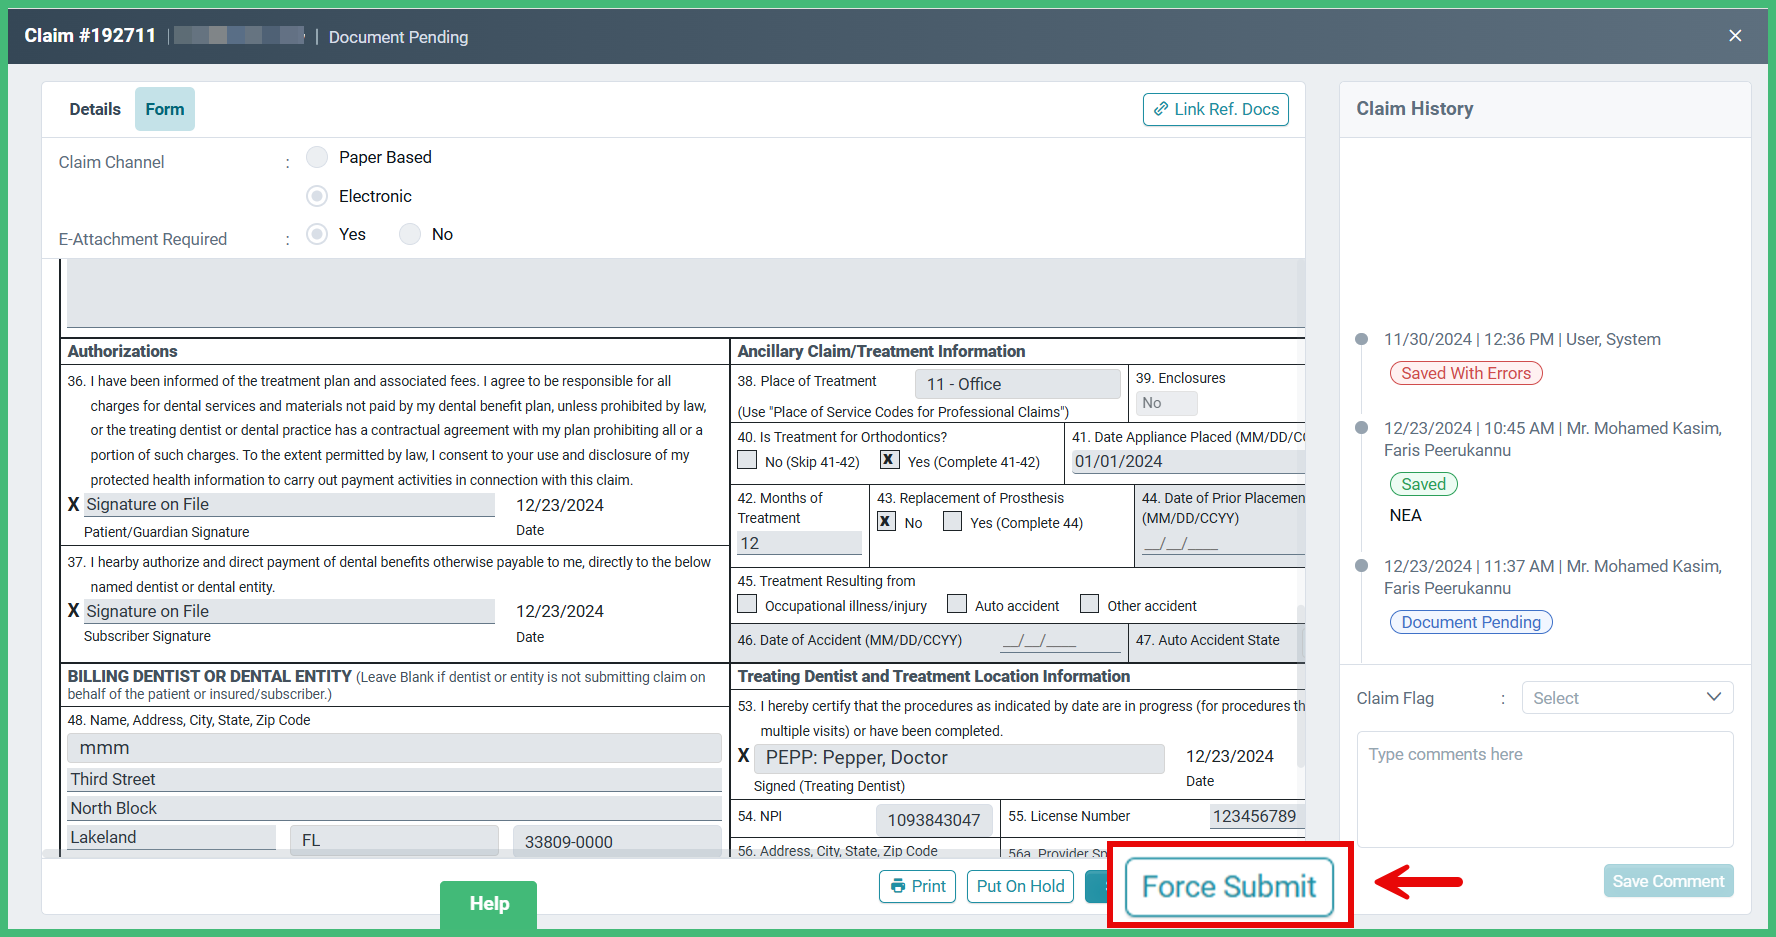
Task: Check the 'Occupational illness/injury' box
Action: (747, 603)
